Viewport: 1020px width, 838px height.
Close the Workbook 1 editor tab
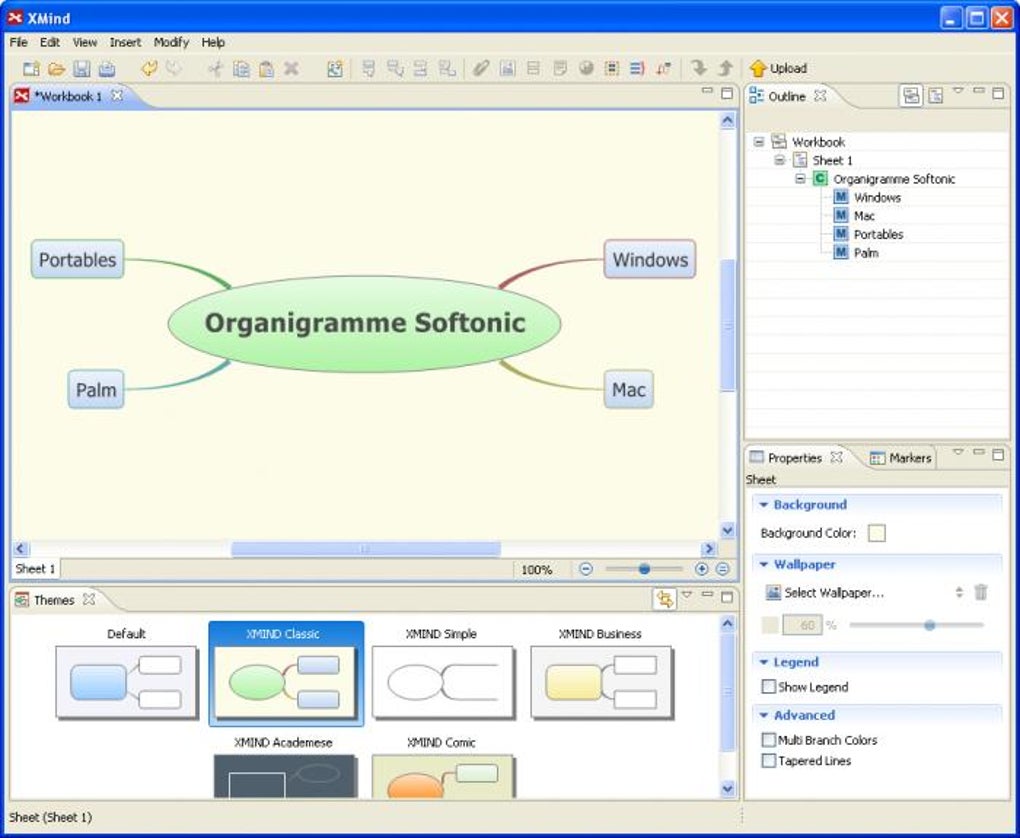(116, 96)
